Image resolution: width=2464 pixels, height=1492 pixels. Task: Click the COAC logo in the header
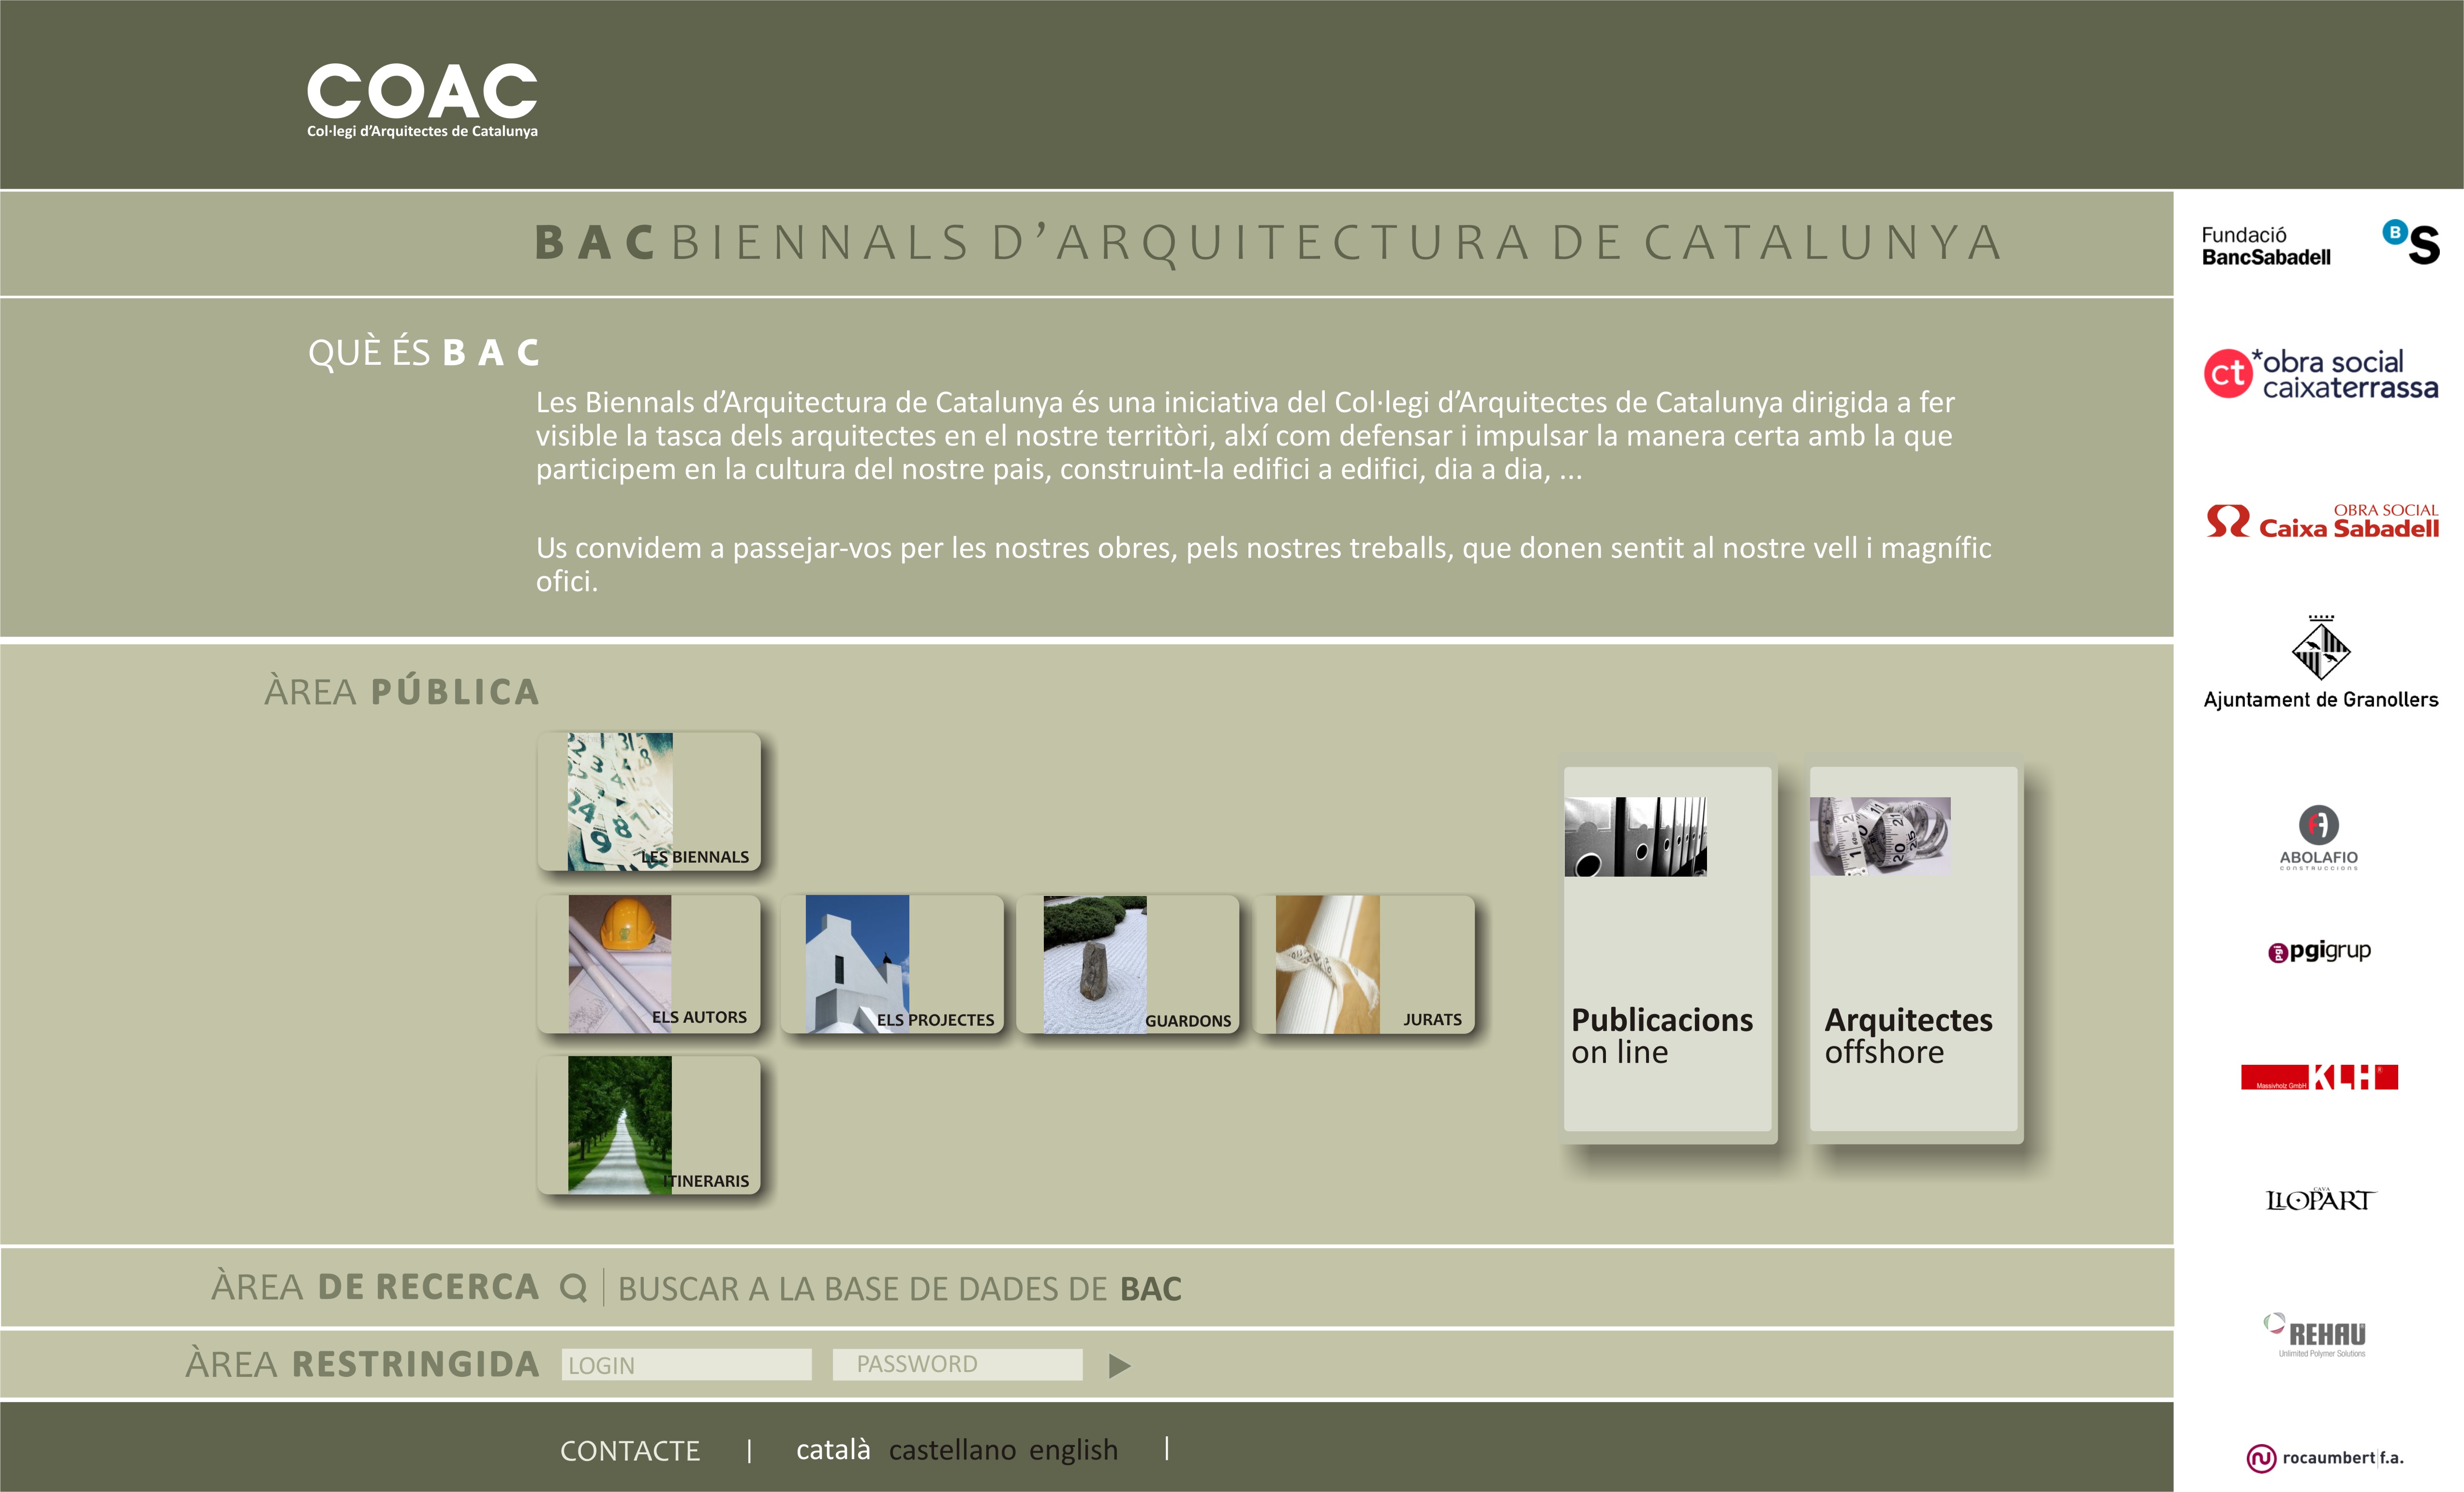coord(422,100)
